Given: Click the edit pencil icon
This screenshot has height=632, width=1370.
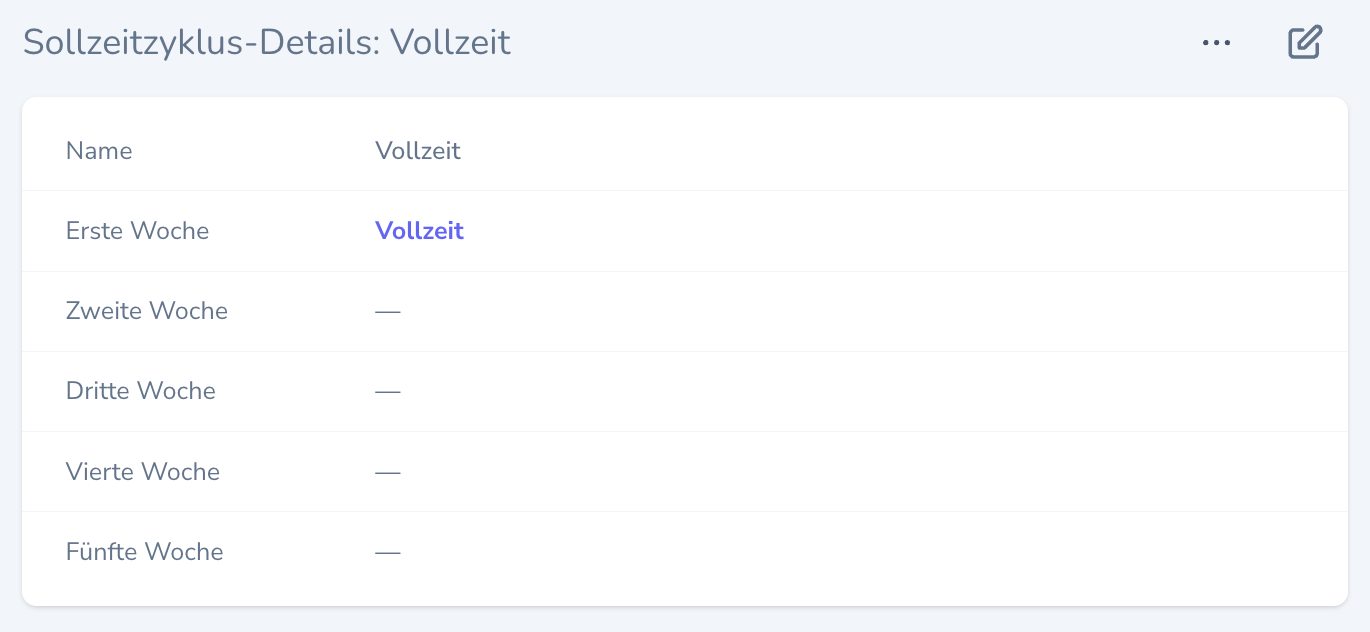Looking at the screenshot, I should pos(1305,43).
